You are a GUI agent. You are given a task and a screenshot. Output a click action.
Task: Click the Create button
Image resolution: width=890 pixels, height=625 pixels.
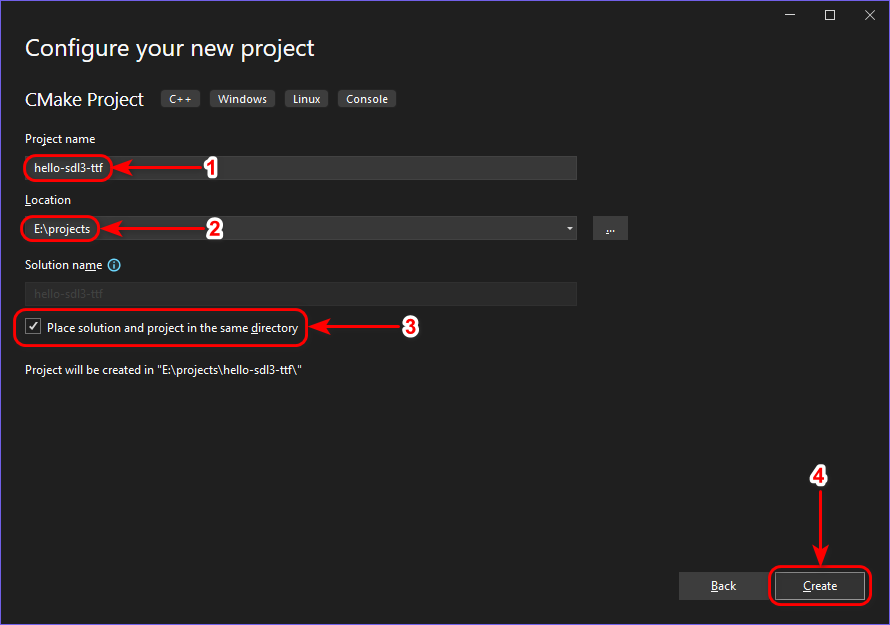820,586
